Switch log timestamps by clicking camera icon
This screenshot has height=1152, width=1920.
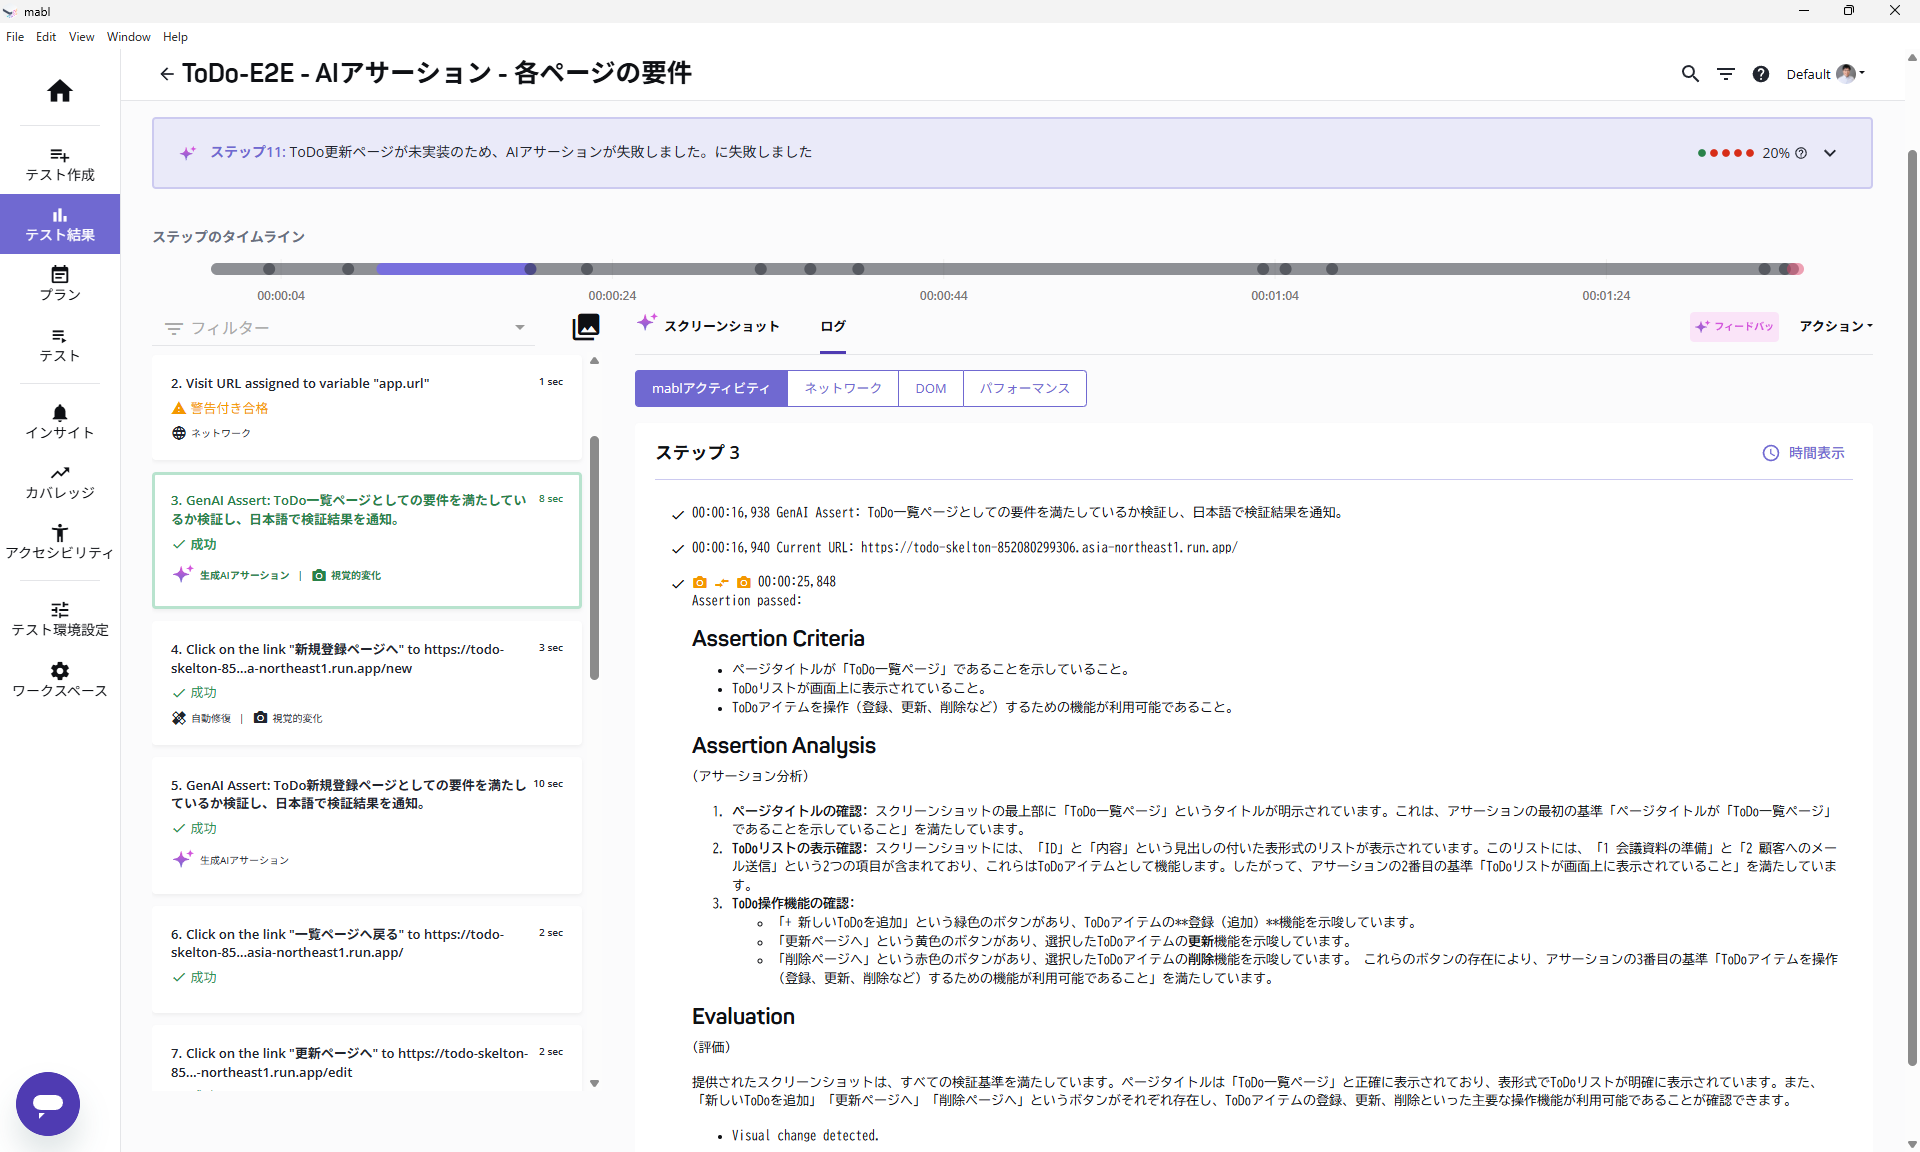(700, 582)
